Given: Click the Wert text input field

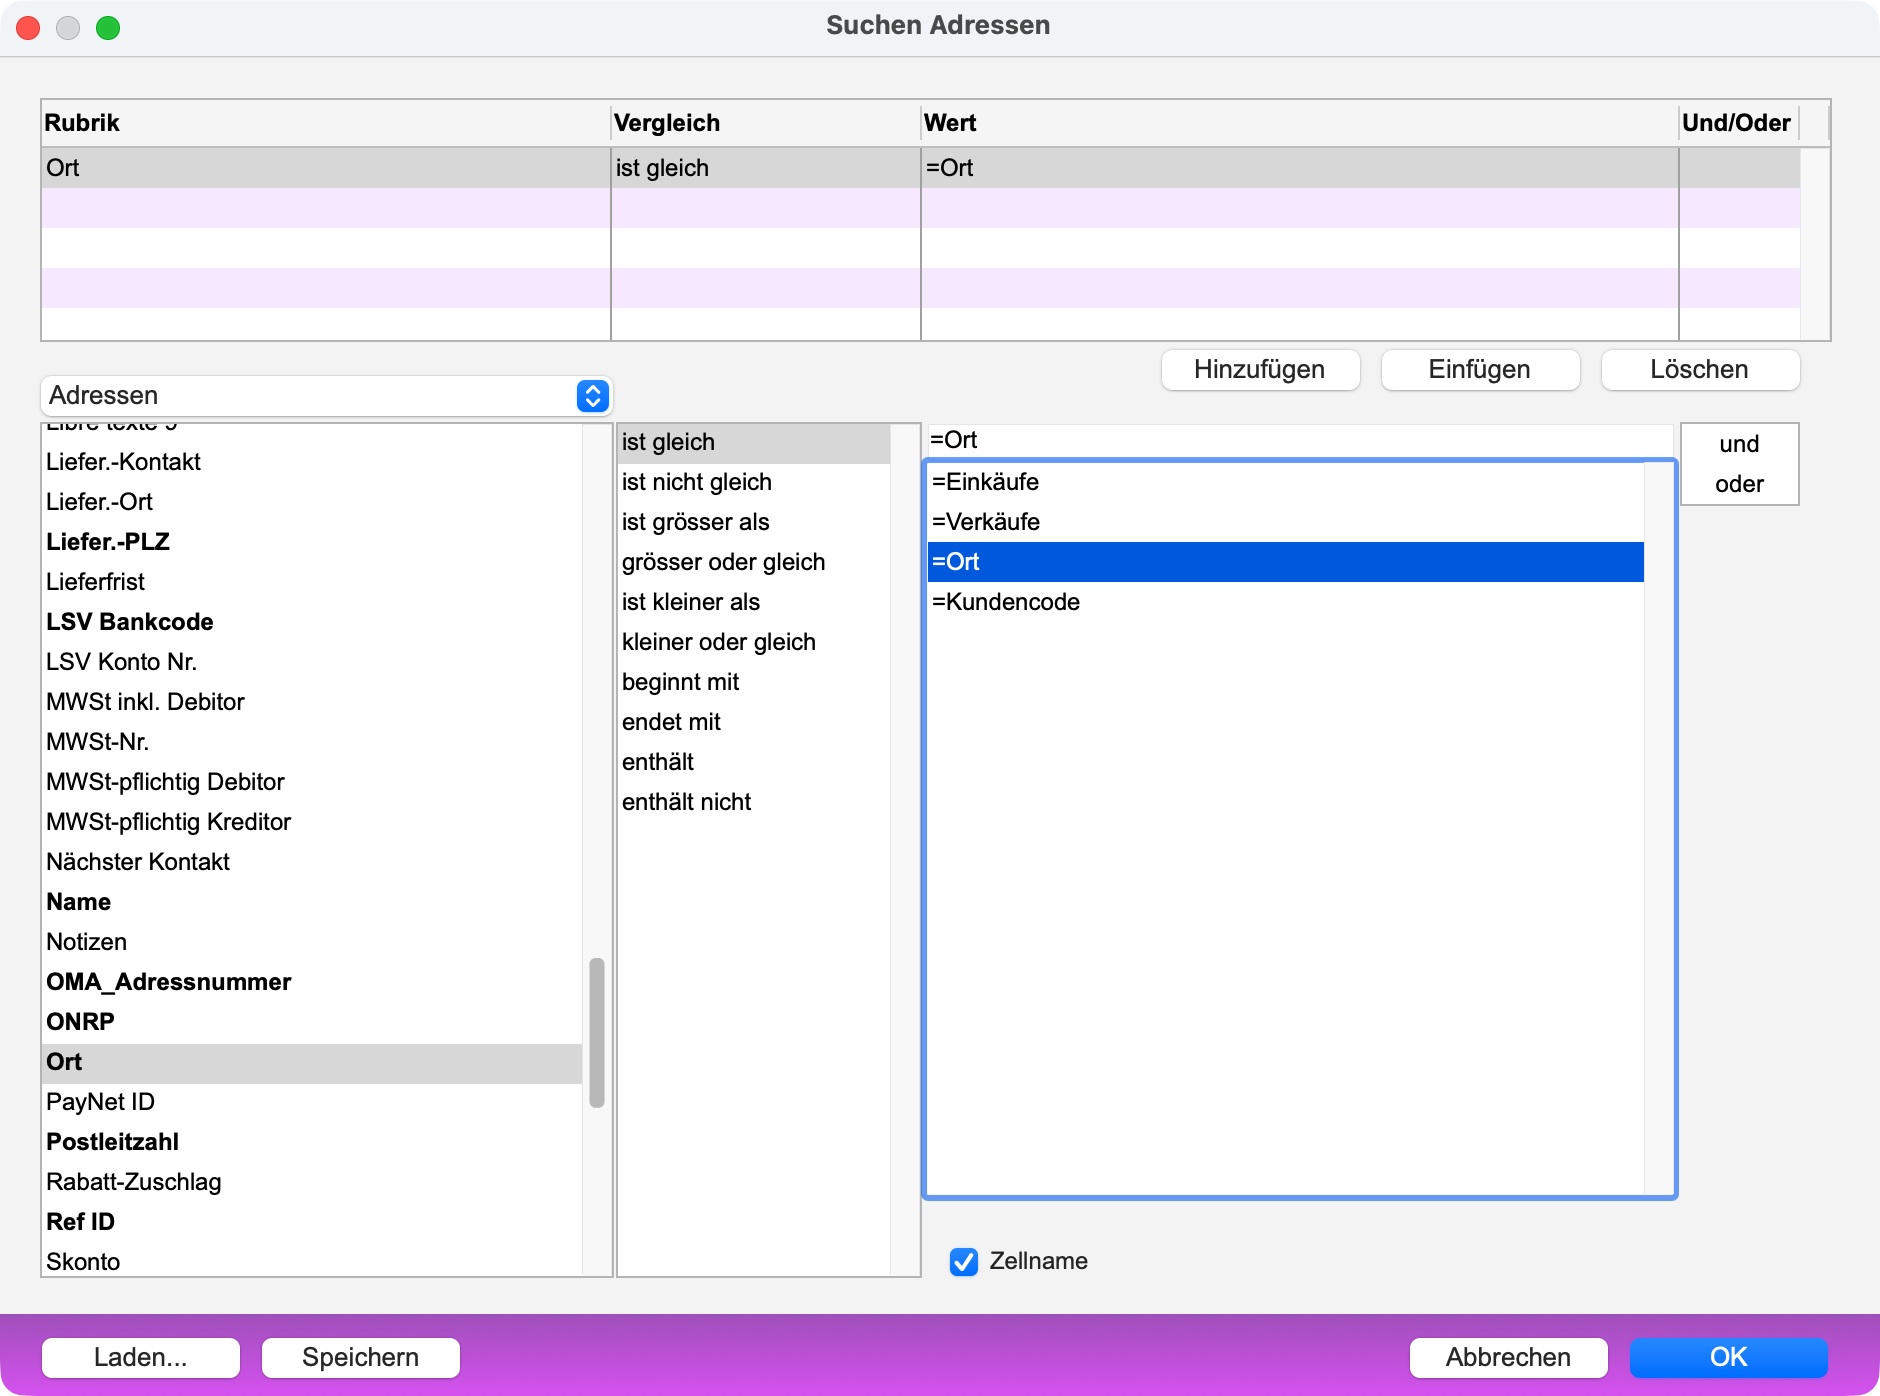Looking at the screenshot, I should 1298,440.
